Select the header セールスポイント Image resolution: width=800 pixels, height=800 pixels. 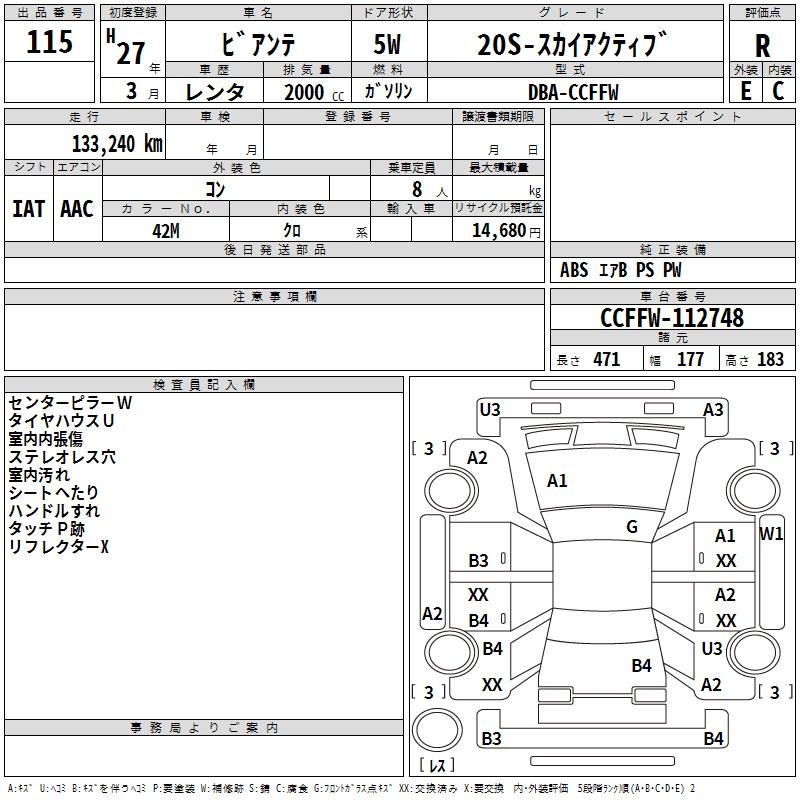coord(672,116)
